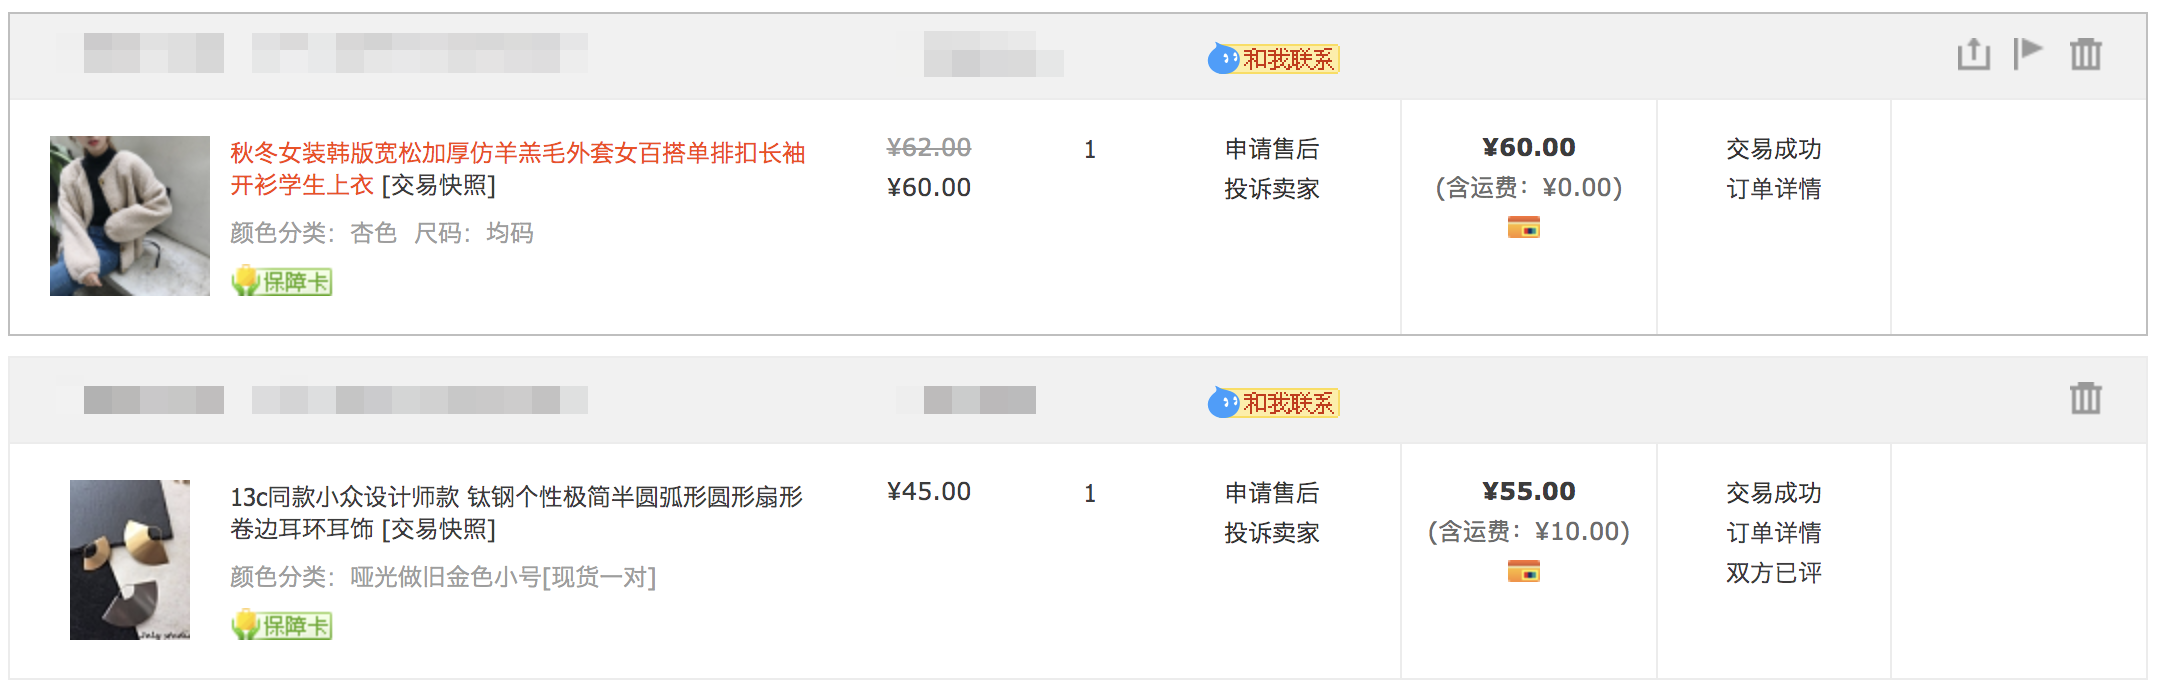Open the 13c同款小众设计师款 earrings title link
Viewport: 2164px width, 694px height.
pyautogui.click(x=516, y=497)
